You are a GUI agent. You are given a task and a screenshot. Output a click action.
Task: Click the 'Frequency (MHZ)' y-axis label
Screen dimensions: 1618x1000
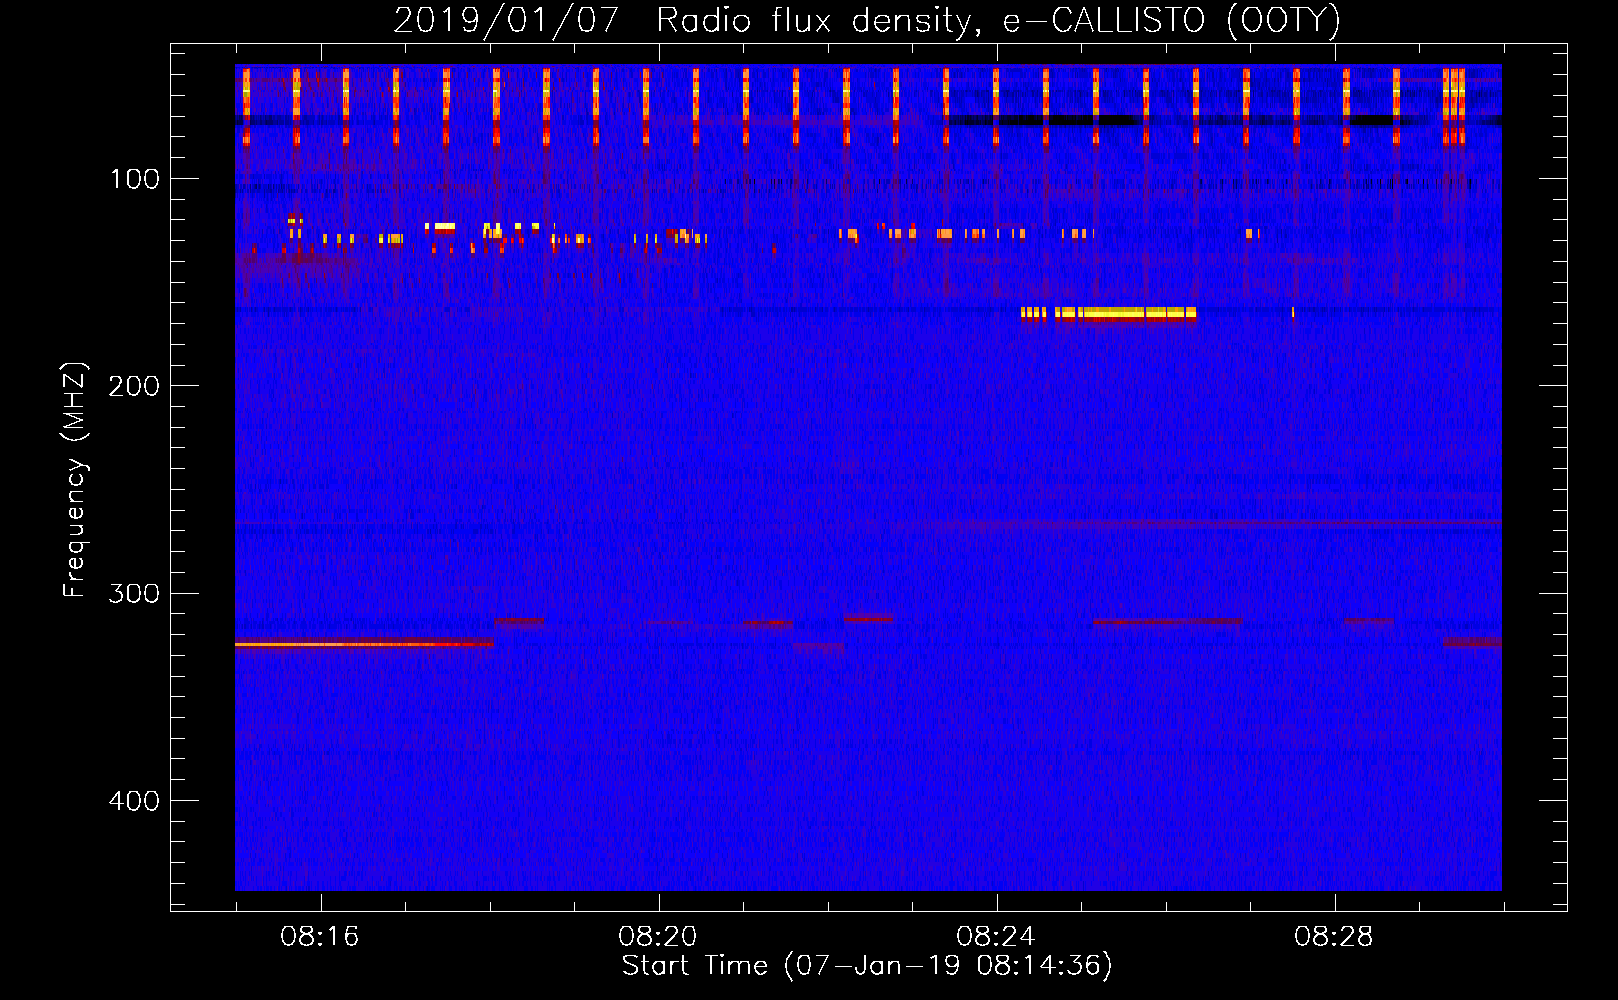(75, 479)
